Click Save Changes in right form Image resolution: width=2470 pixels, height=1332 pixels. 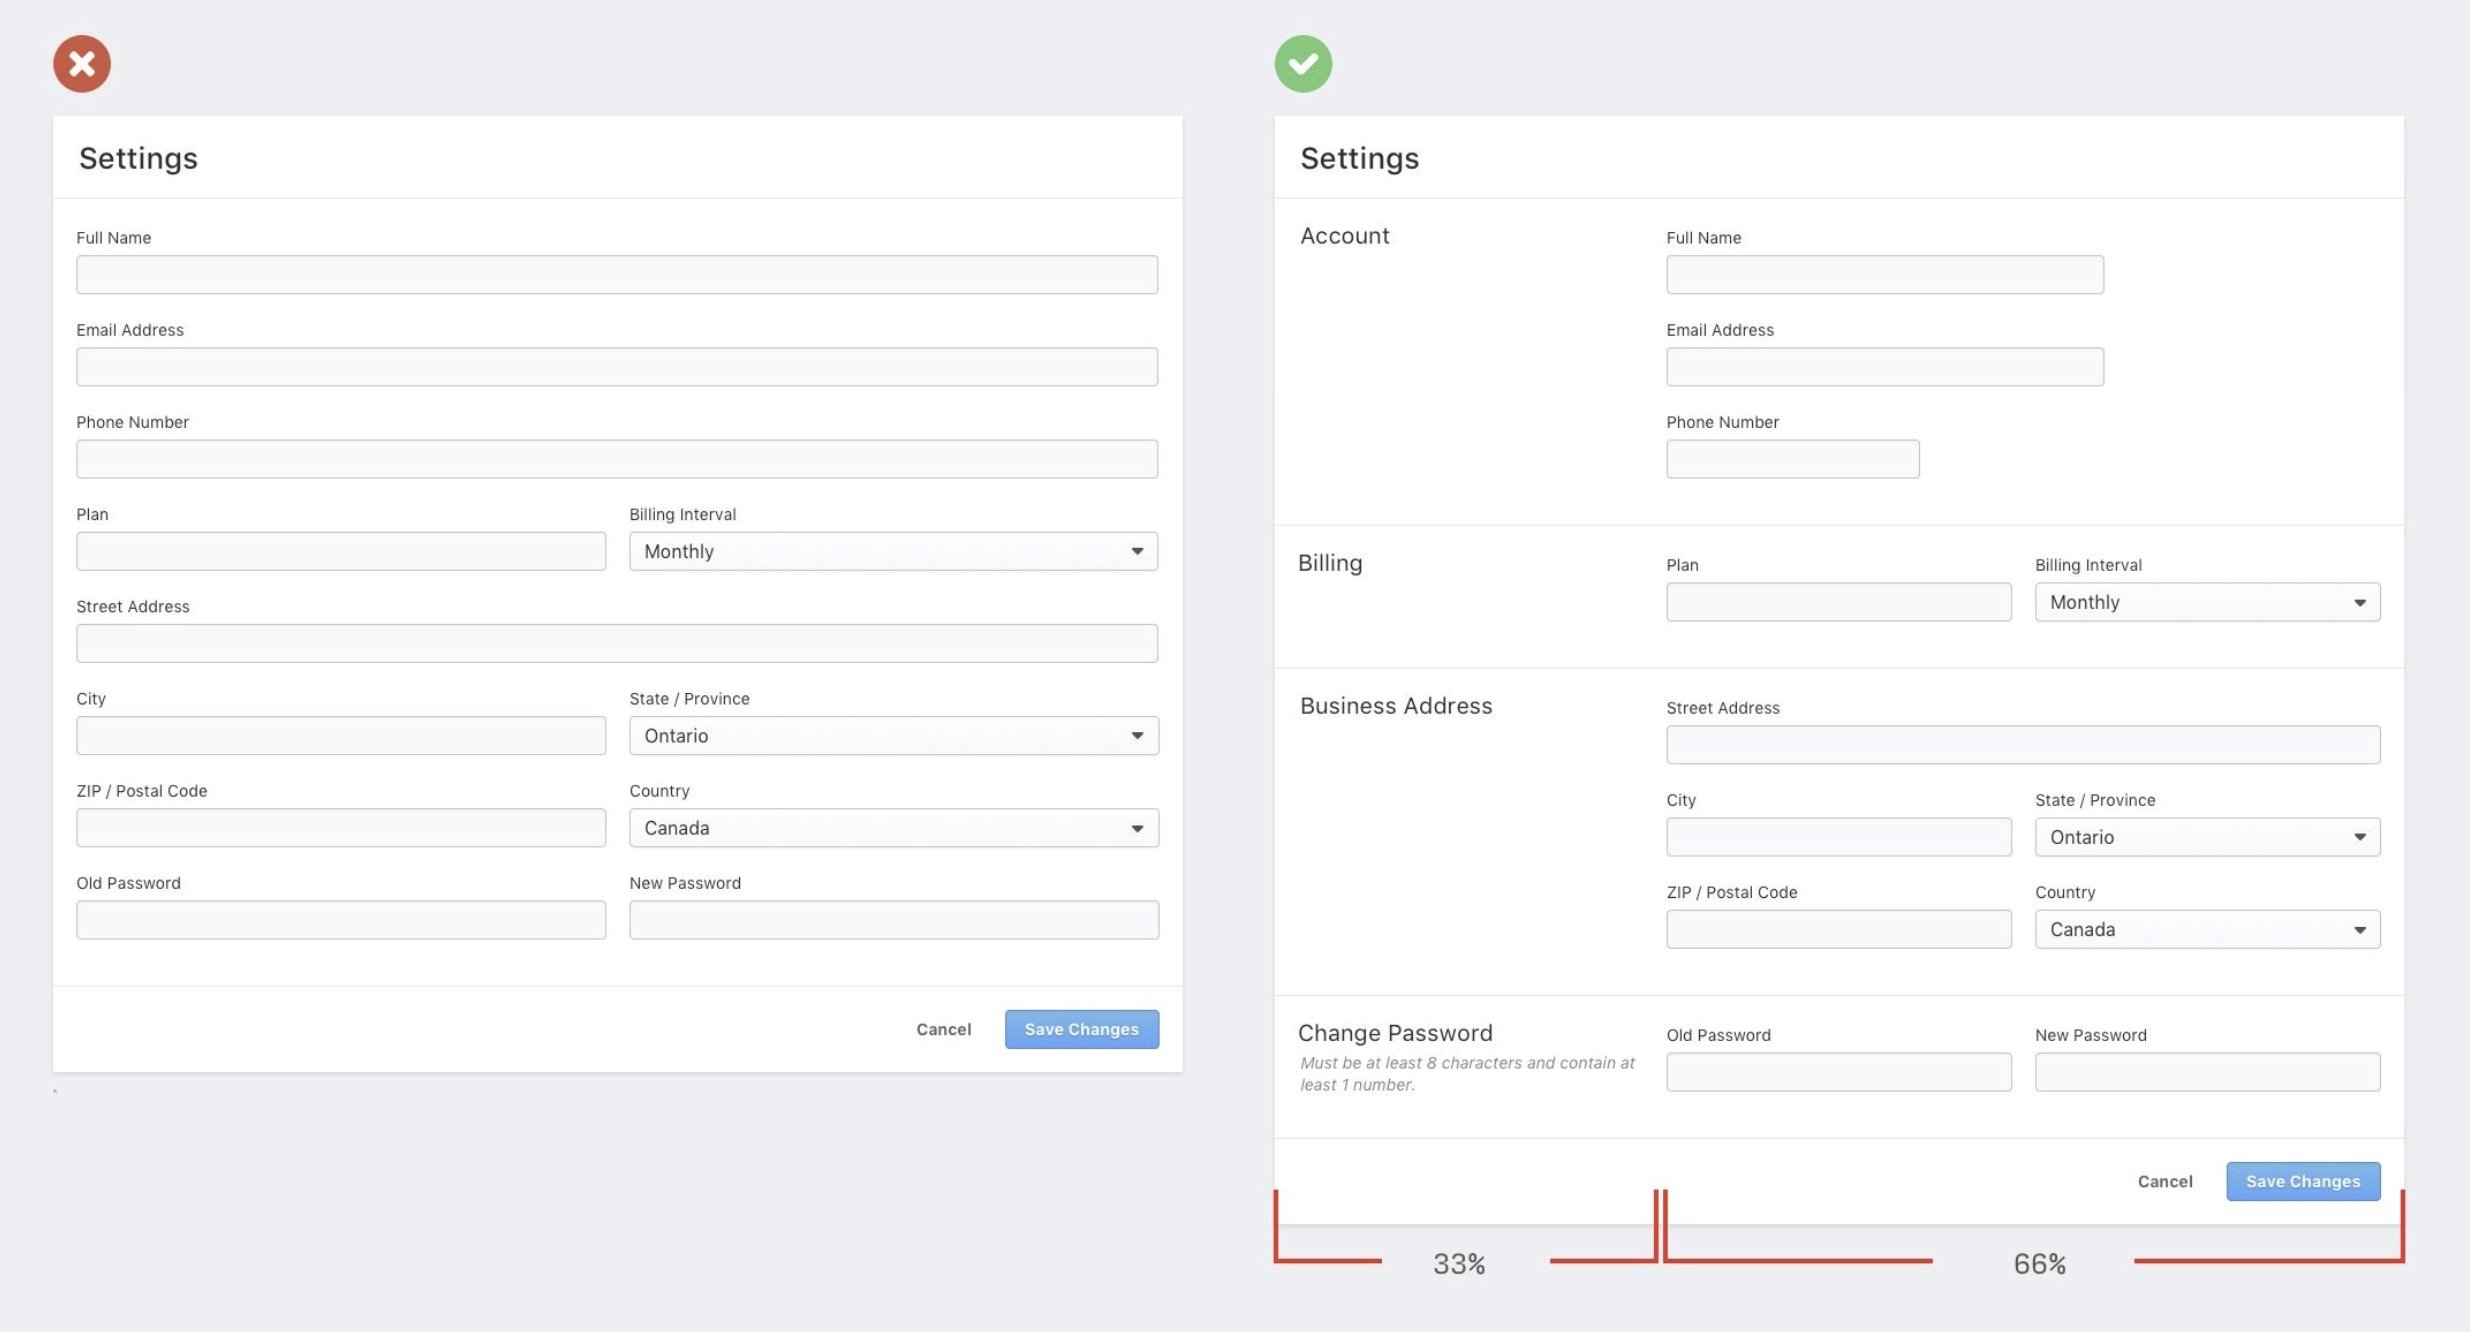coord(2302,1181)
